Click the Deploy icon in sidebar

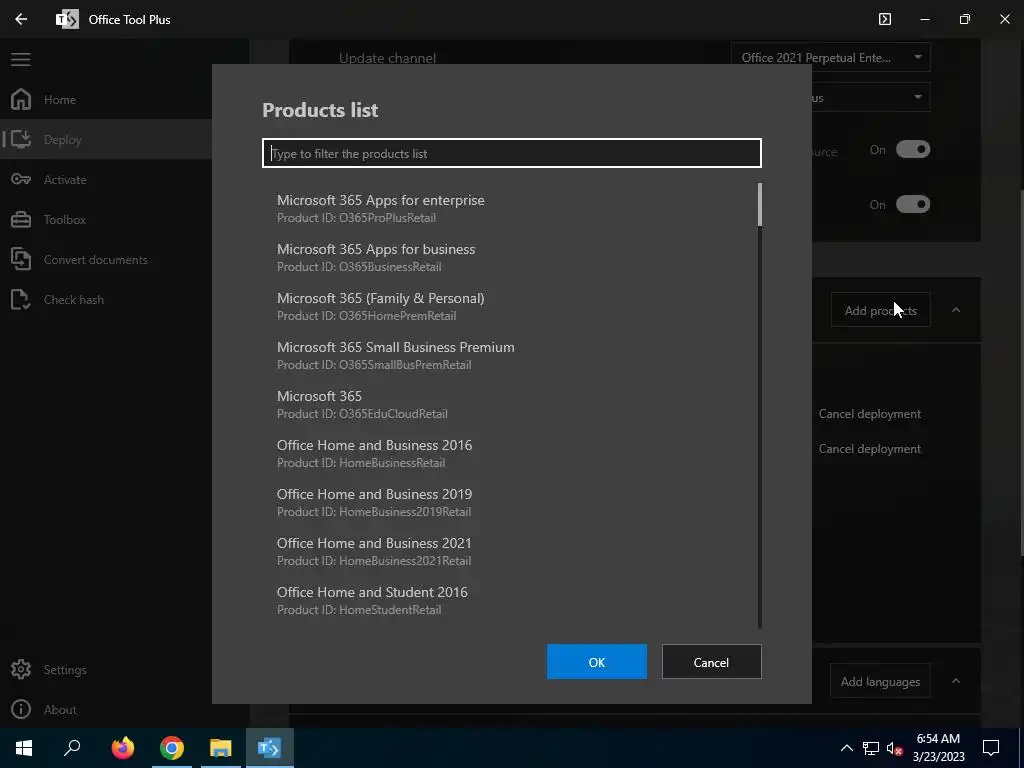click(21, 139)
